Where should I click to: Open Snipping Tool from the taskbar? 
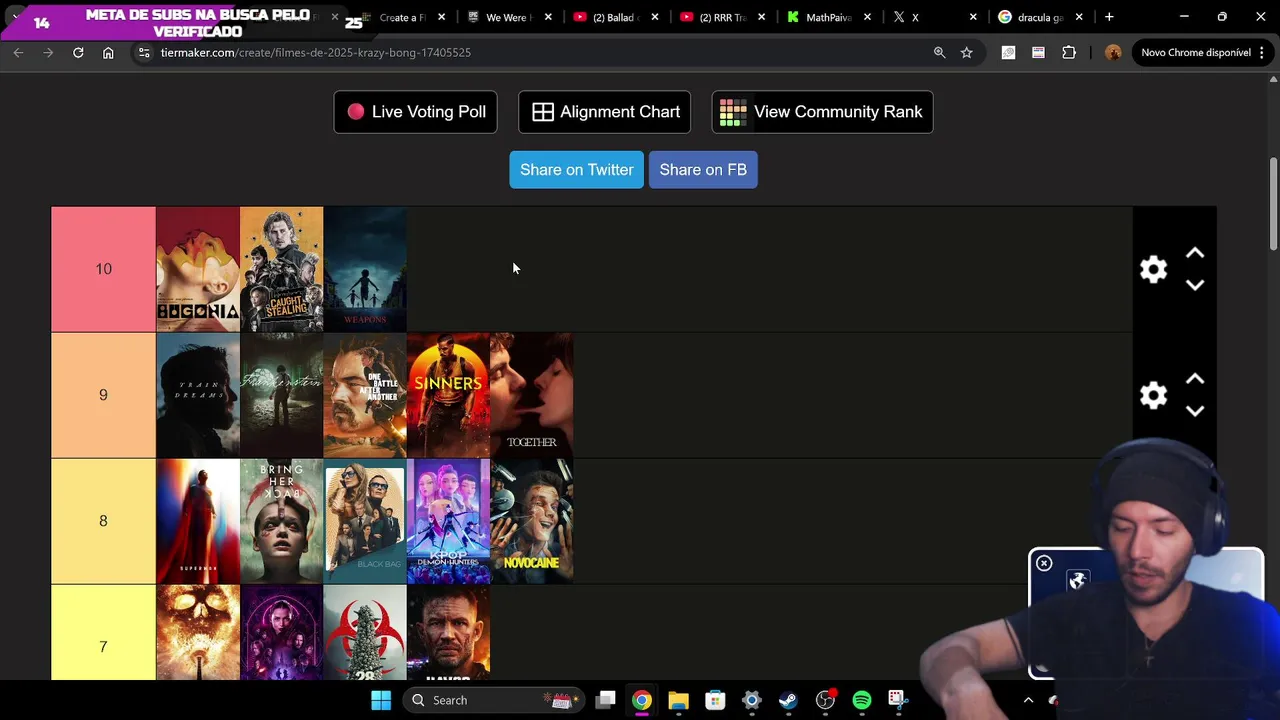click(x=898, y=700)
